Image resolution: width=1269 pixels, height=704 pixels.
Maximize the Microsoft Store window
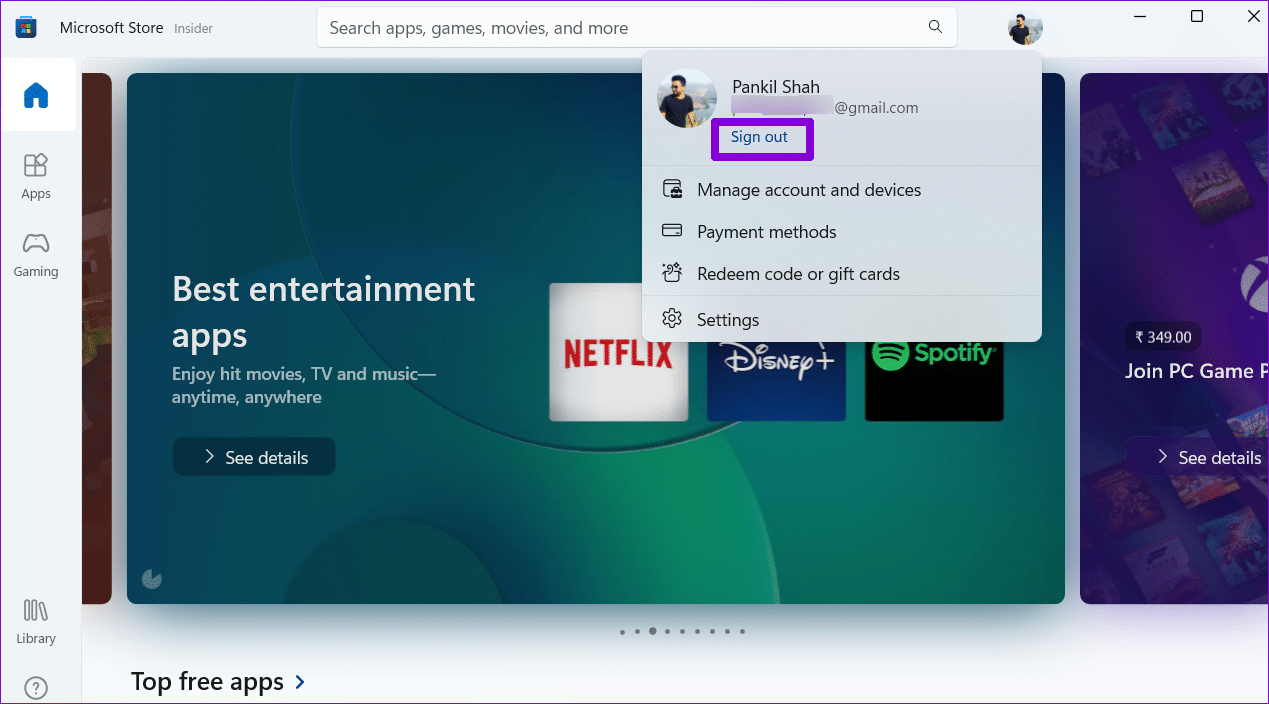point(1197,16)
